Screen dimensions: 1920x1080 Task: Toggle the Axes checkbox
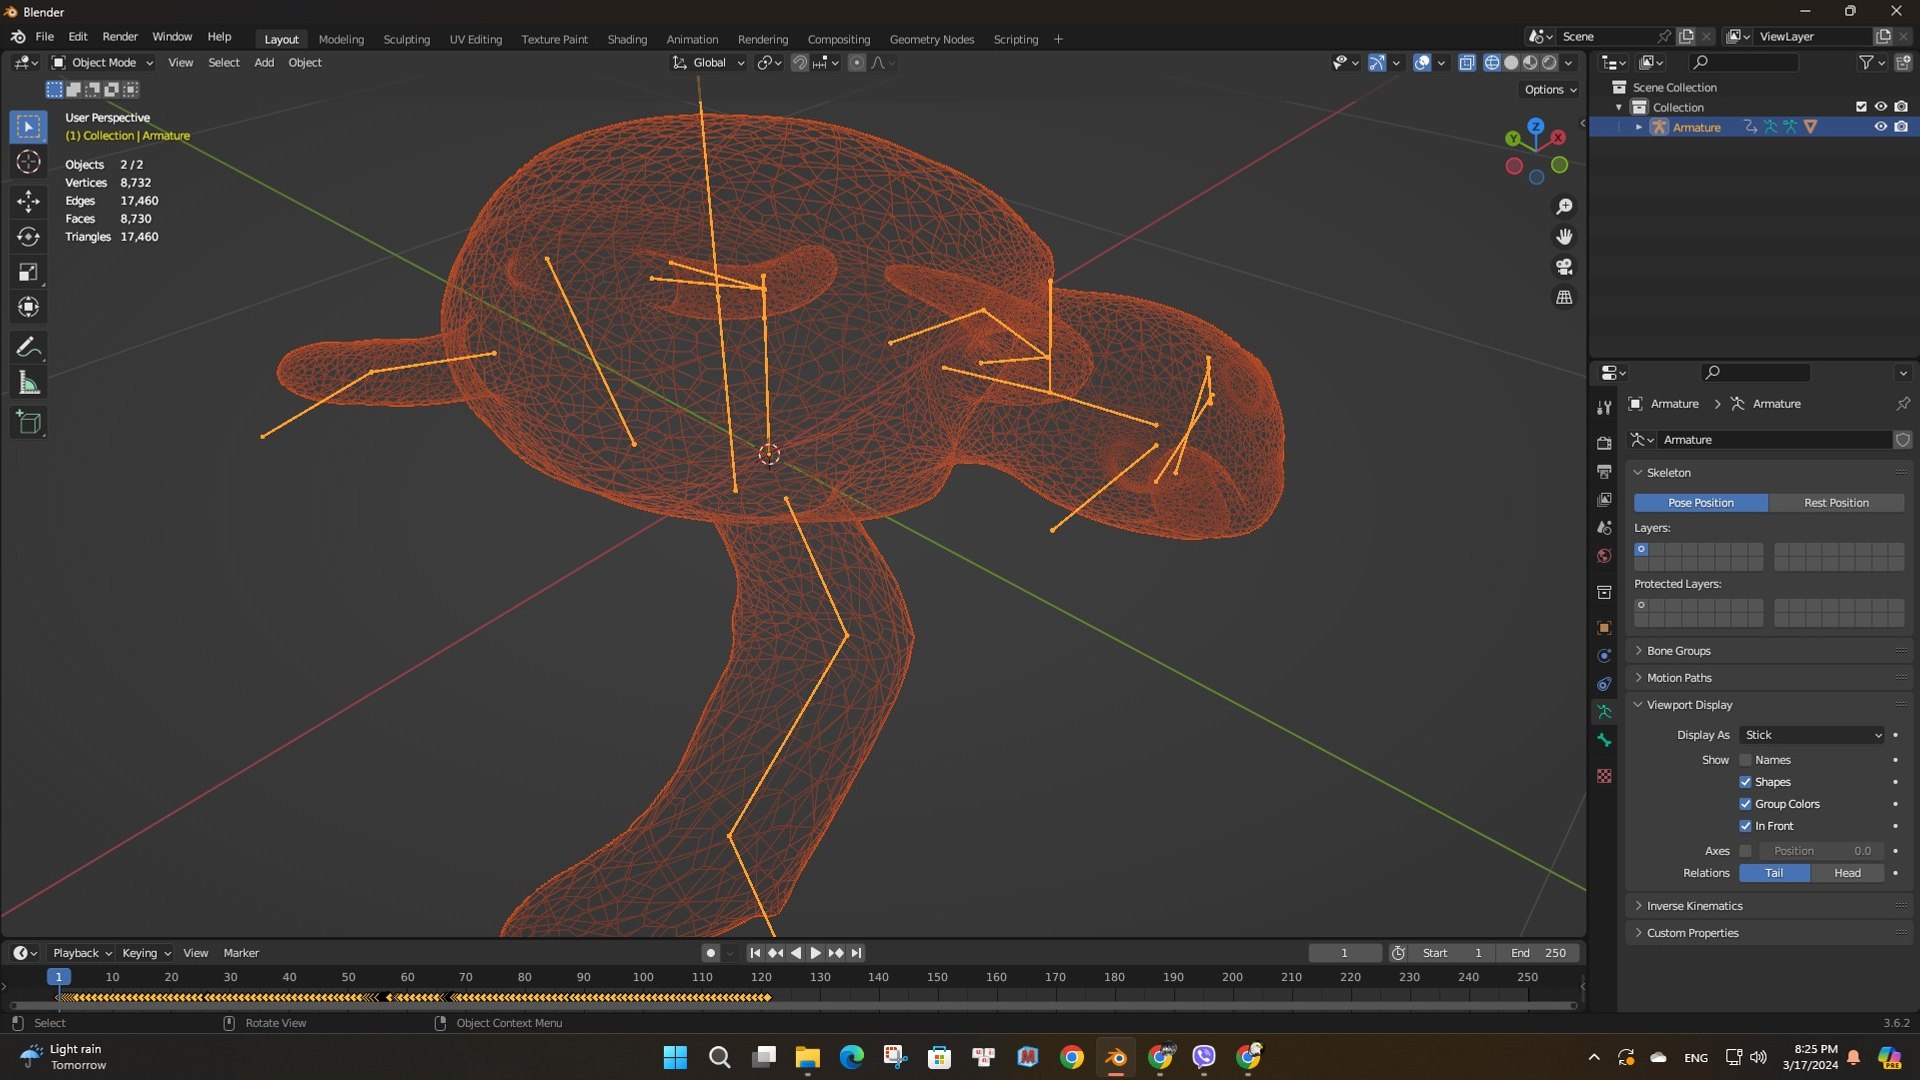point(1745,851)
